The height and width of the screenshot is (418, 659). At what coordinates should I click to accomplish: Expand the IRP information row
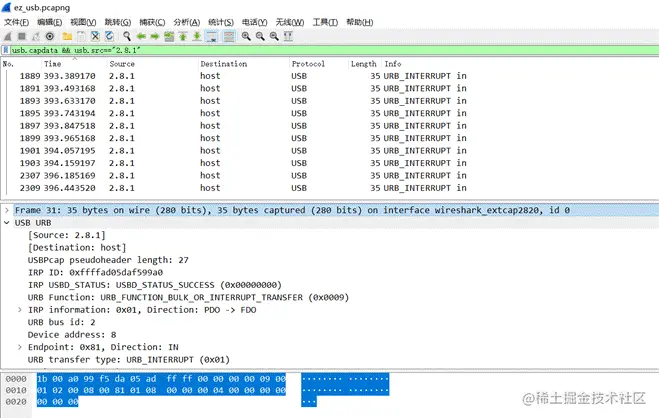[20, 310]
